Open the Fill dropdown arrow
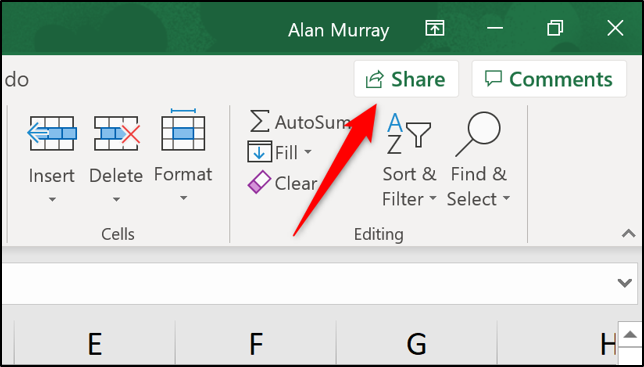This screenshot has height=367, width=644. pos(308,153)
